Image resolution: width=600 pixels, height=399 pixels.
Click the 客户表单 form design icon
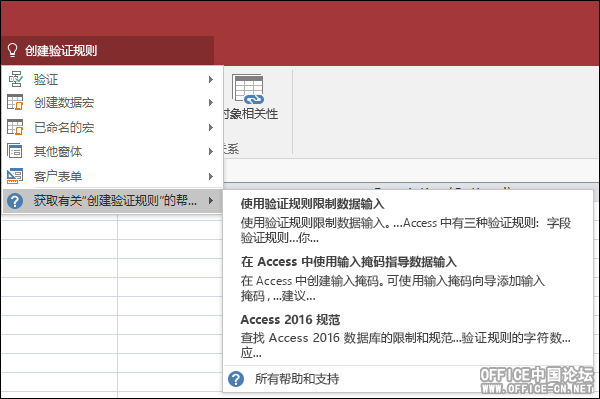tap(15, 176)
